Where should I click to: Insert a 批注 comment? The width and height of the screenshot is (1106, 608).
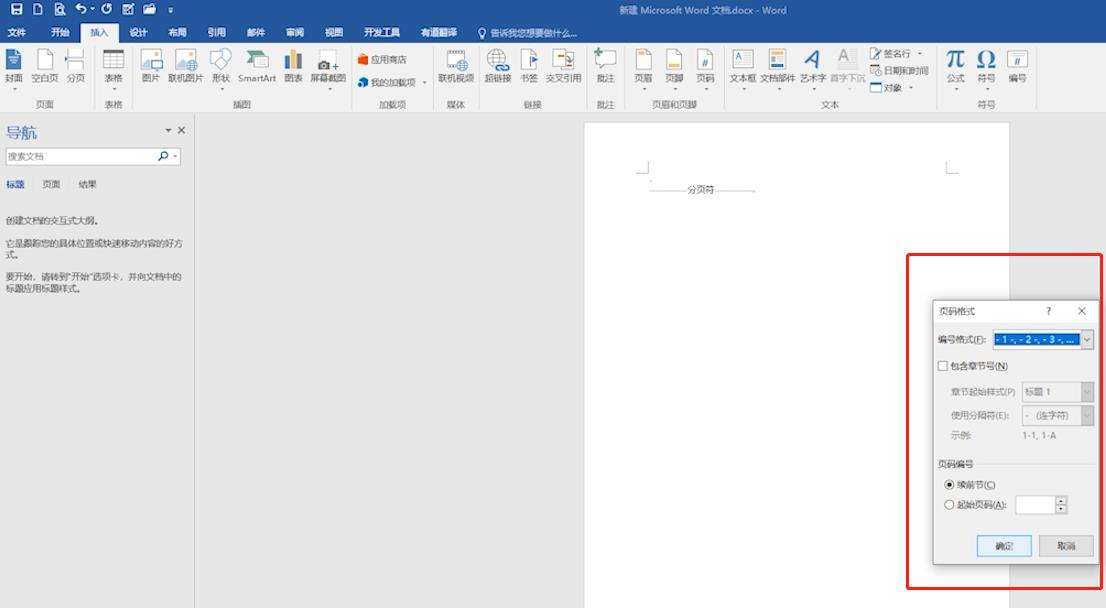point(605,67)
